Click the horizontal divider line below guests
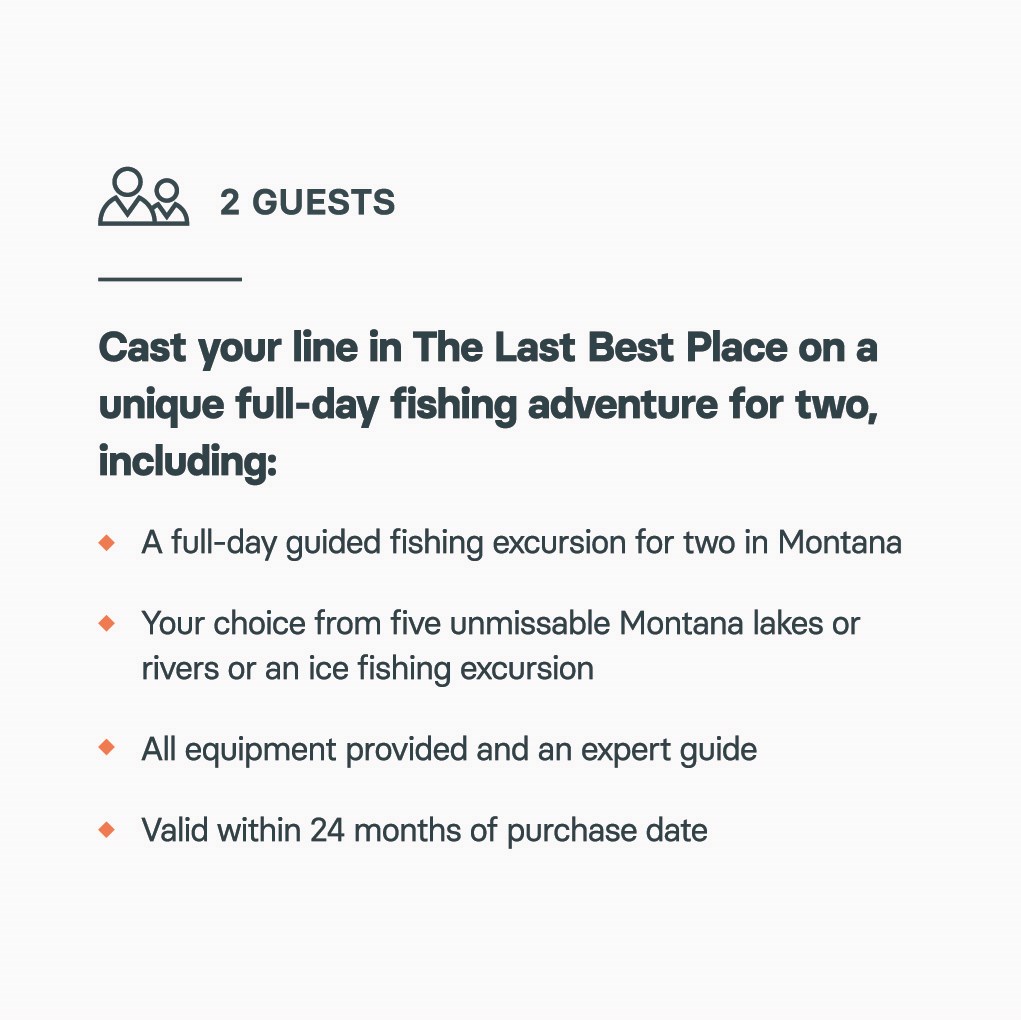1021x1020 pixels. (170, 279)
